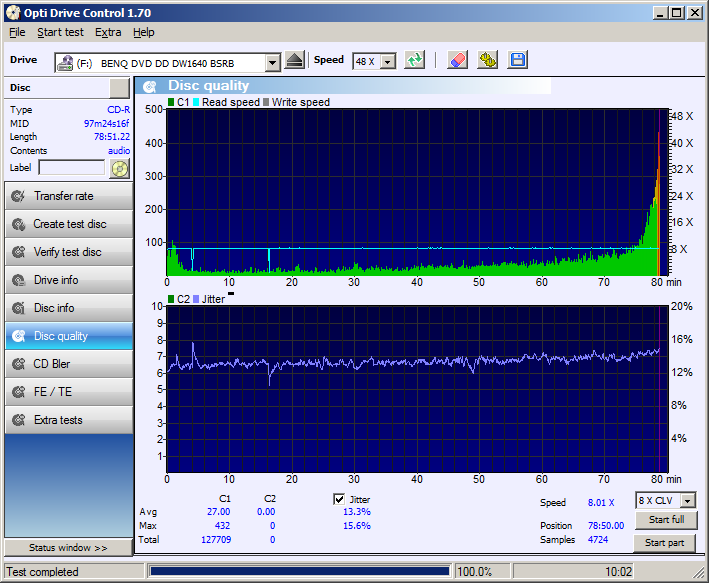Click the cyan Read speed legend swatch
709x583 pixels.
point(196,102)
